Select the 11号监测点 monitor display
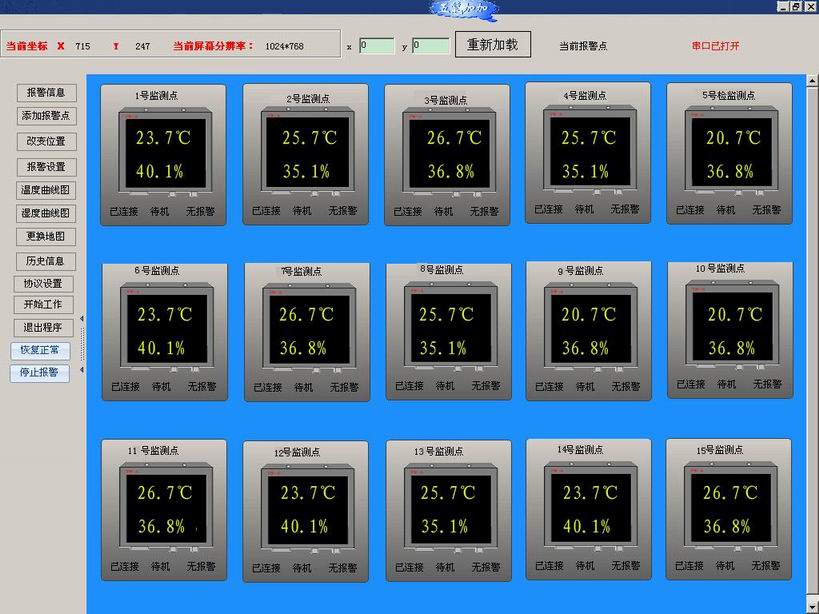This screenshot has width=819, height=614. pos(166,508)
